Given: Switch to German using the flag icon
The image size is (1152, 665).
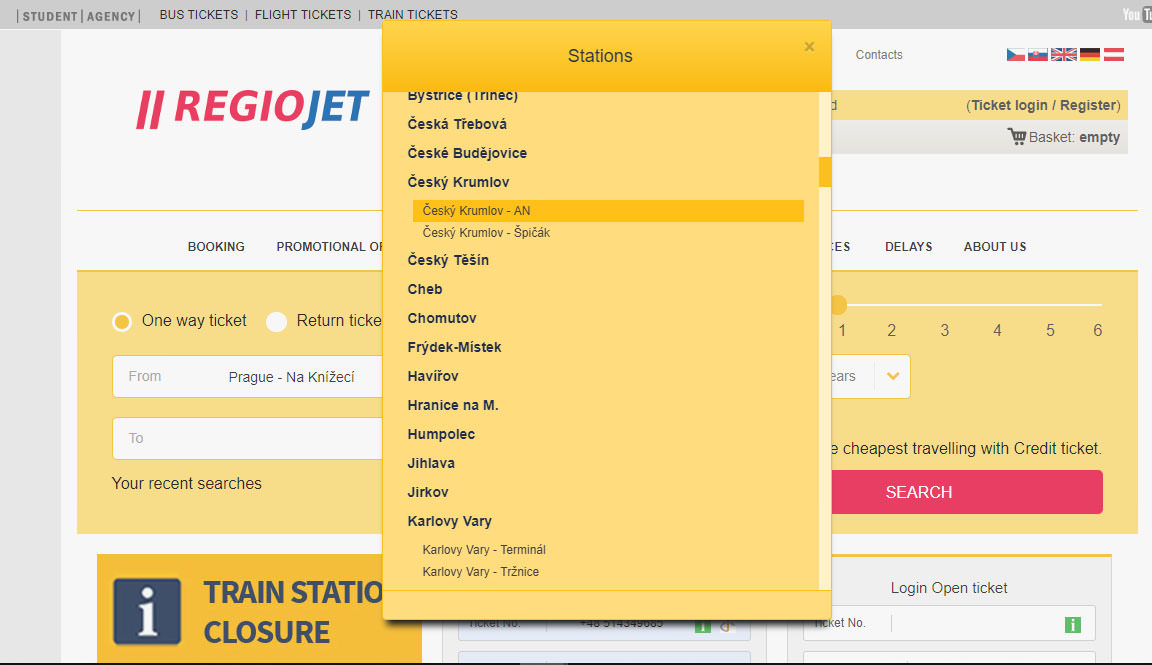Looking at the screenshot, I should (1089, 55).
